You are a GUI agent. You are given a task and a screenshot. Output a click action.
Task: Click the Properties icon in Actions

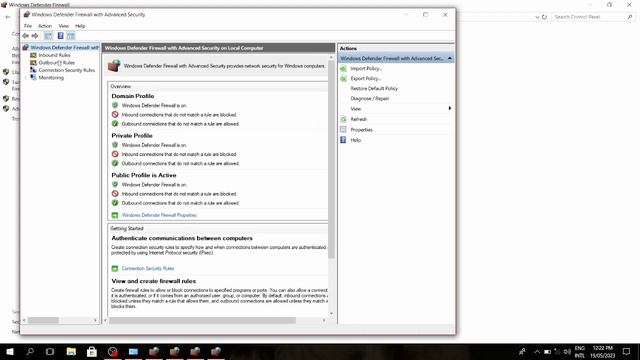pos(343,130)
